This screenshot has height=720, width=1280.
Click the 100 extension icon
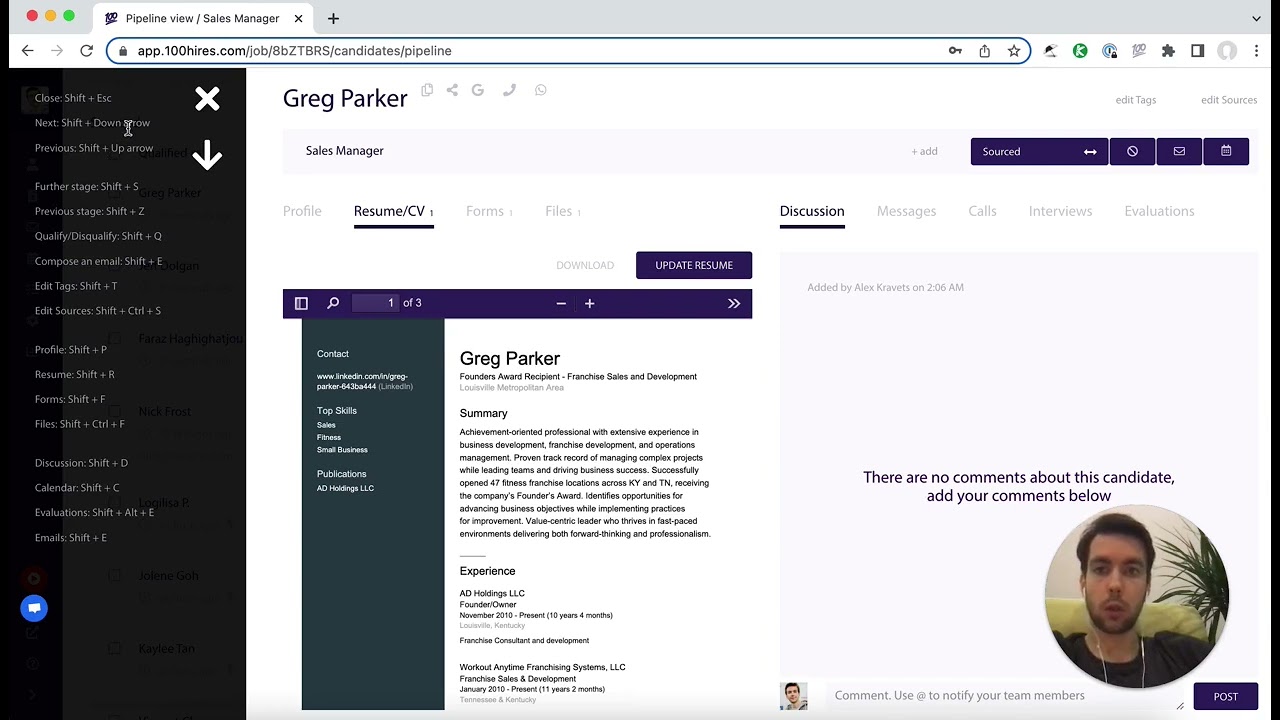[1139, 51]
